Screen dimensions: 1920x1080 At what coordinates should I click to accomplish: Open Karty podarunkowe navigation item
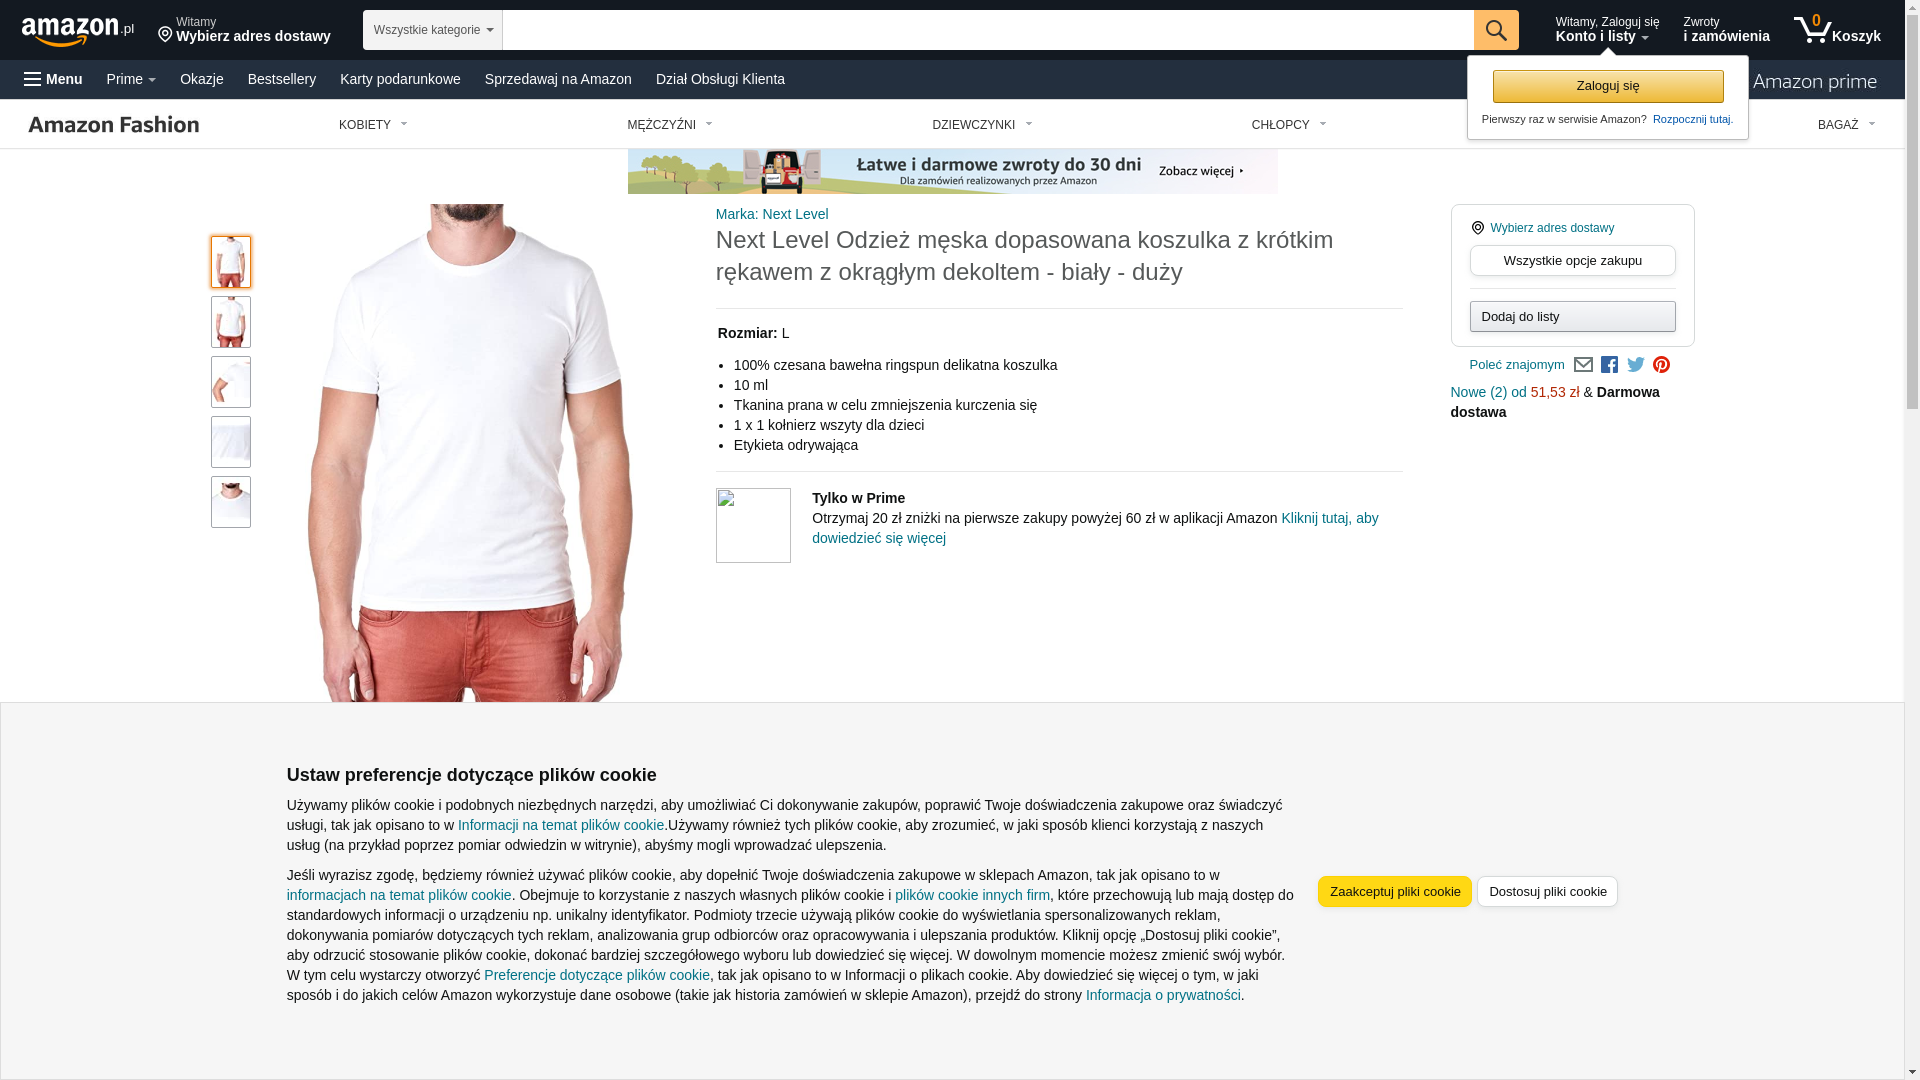400,79
